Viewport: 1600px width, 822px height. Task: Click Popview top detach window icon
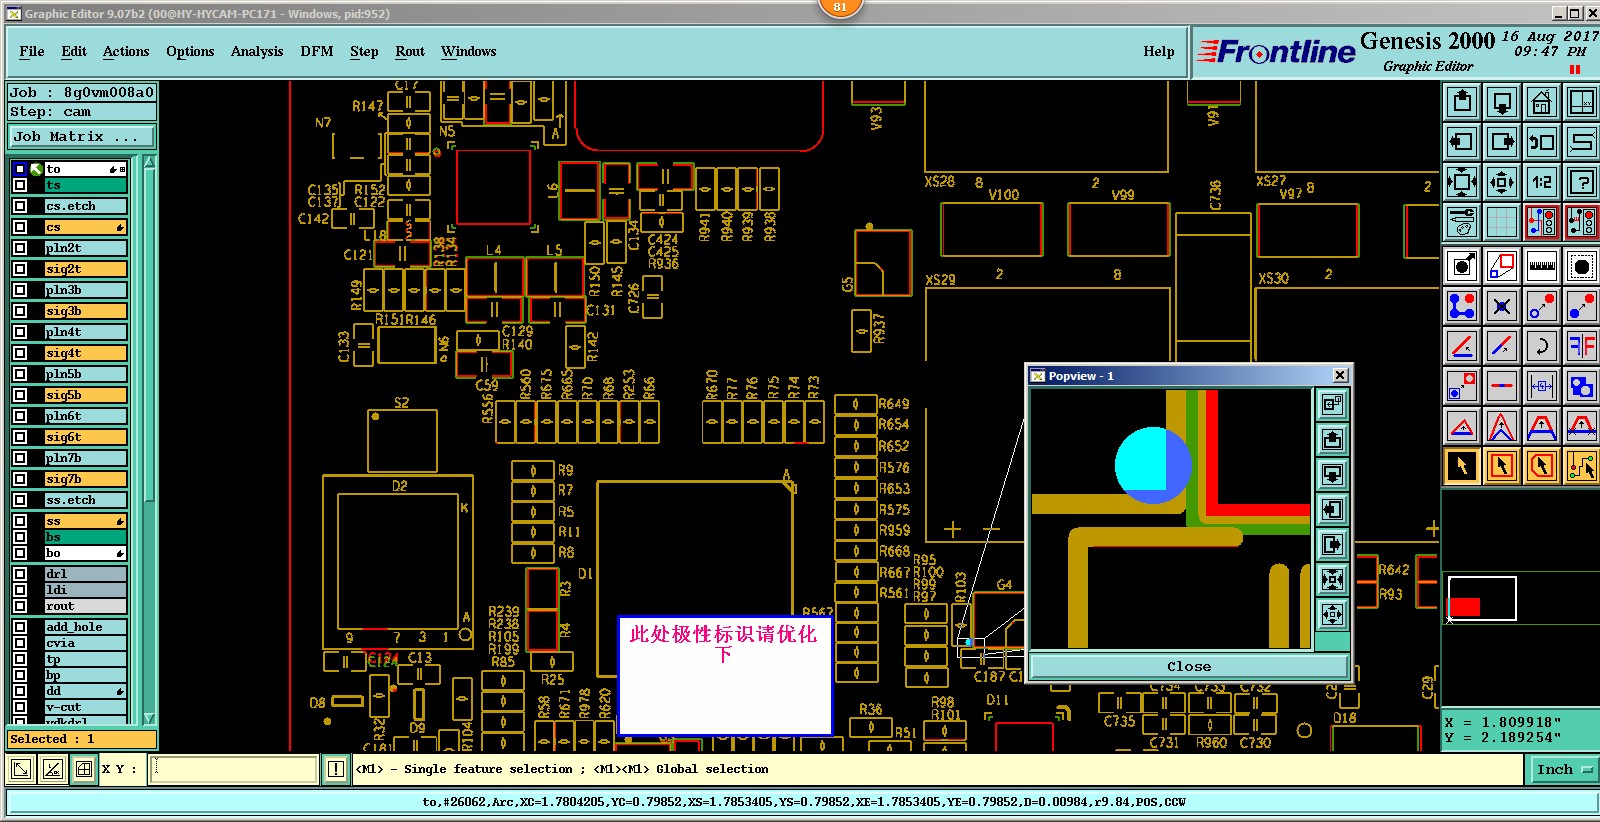(x=1332, y=404)
